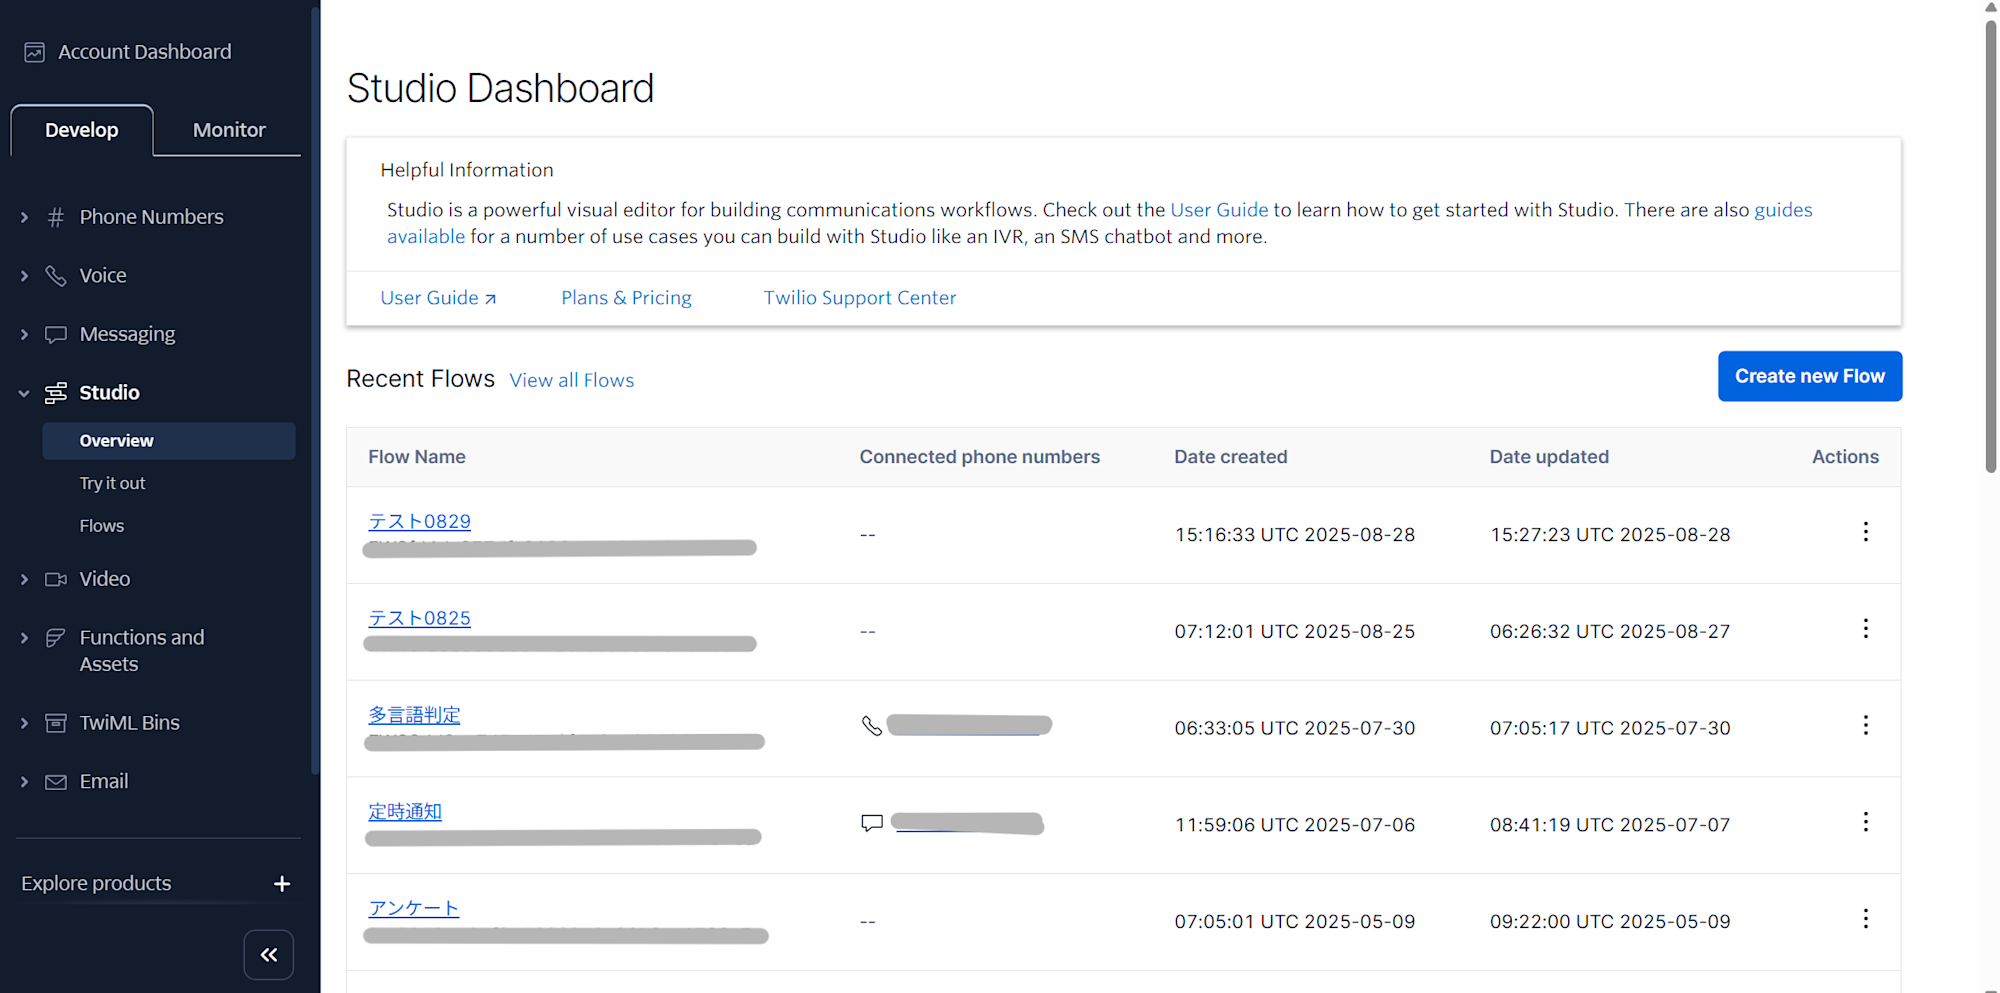Open actions menu for 多言語判定 flow

[1865, 726]
